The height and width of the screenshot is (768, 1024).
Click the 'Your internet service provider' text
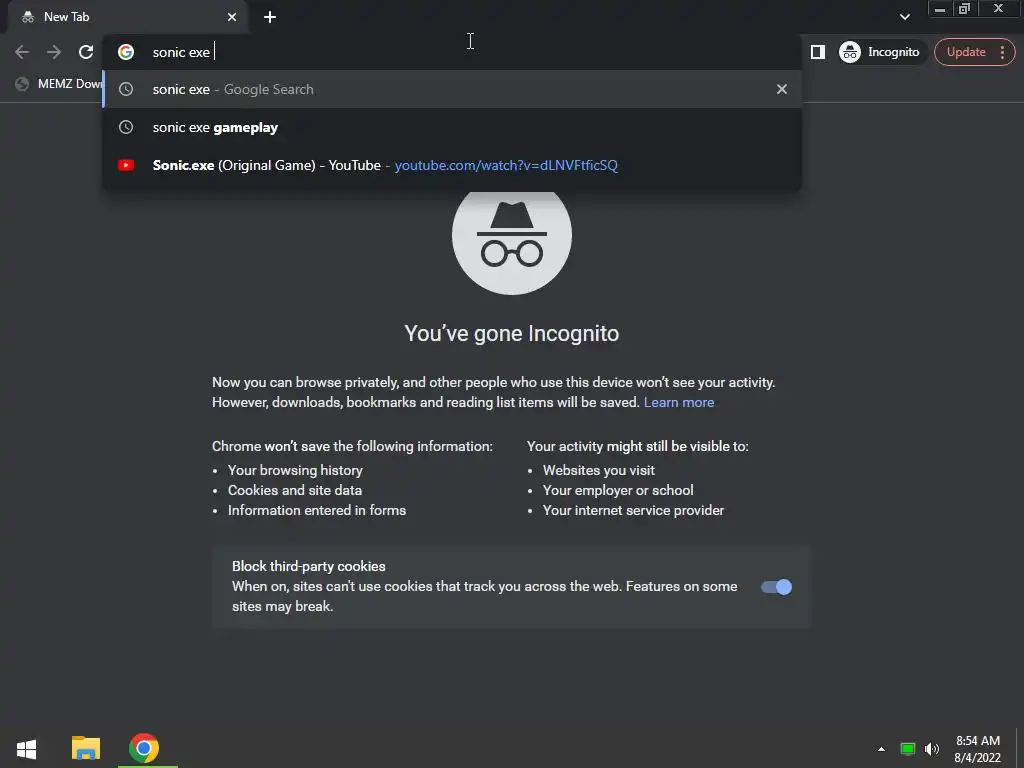coord(633,510)
